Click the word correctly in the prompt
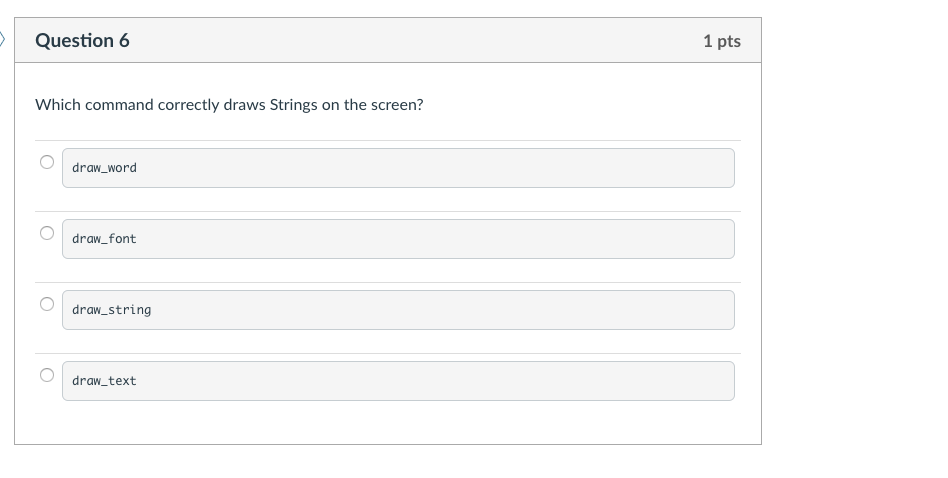The image size is (948, 478). coord(188,104)
